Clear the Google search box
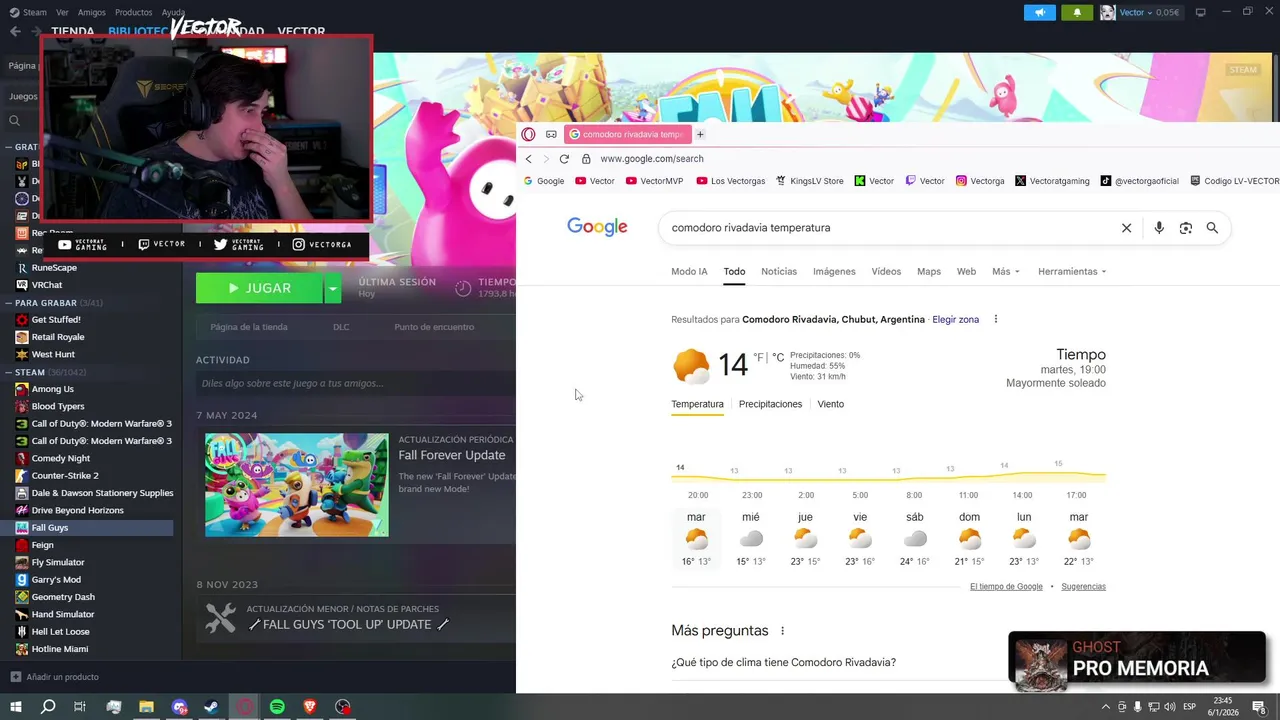 click(x=1126, y=228)
